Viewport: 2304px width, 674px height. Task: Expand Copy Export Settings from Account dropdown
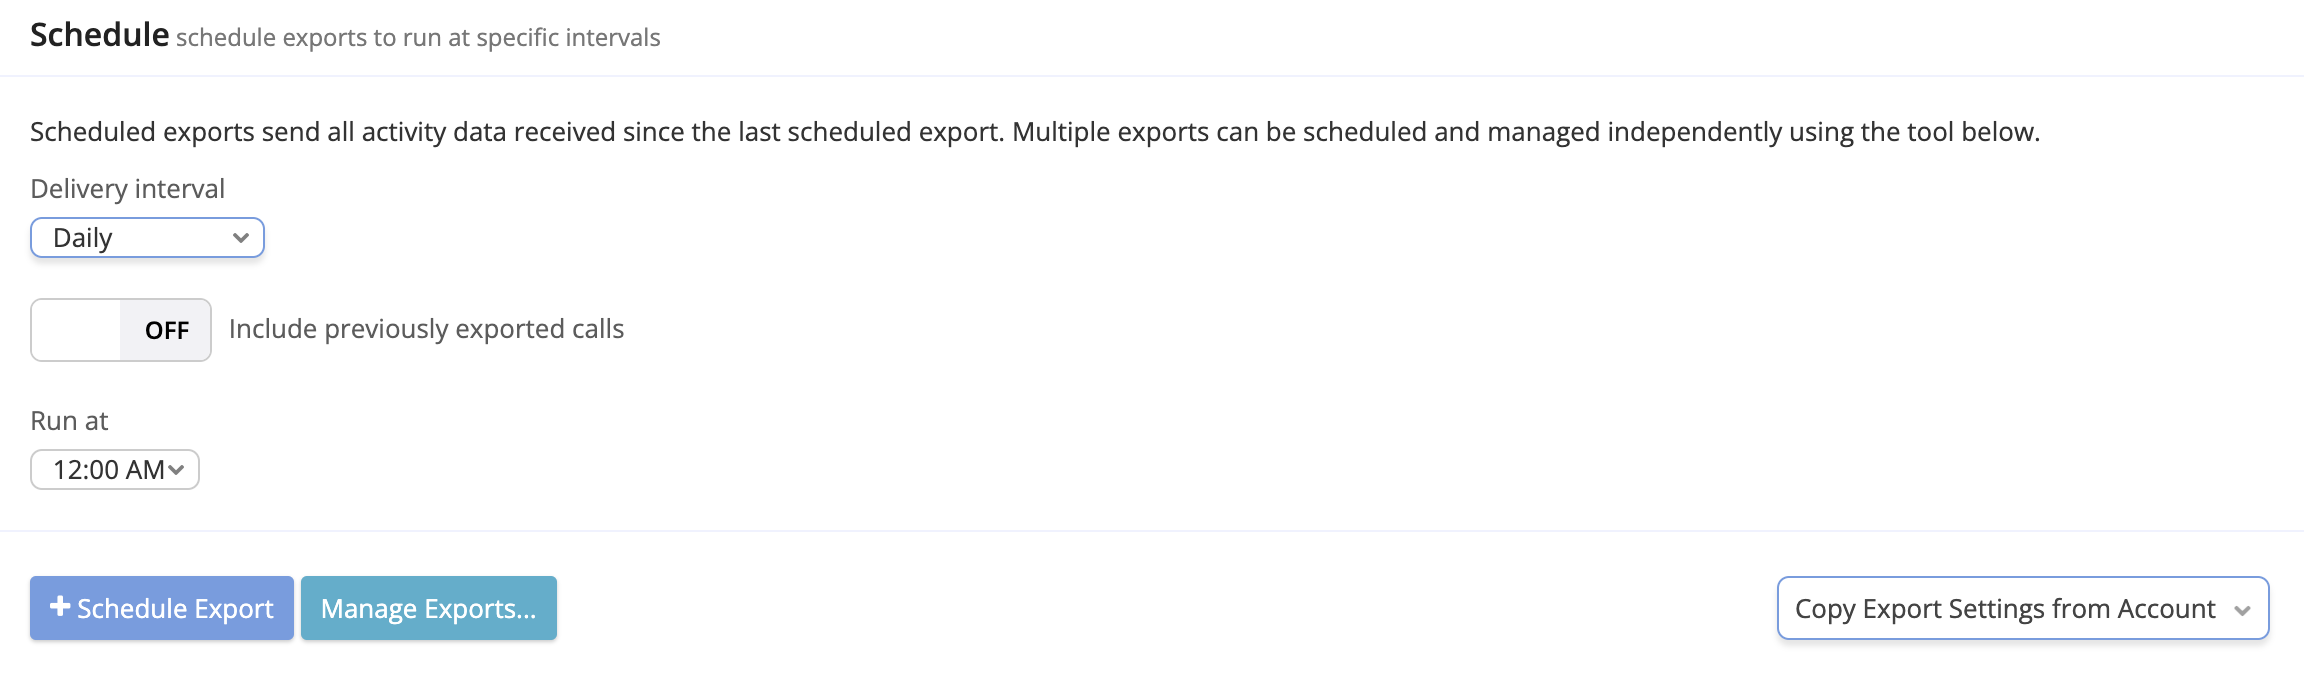2022,608
